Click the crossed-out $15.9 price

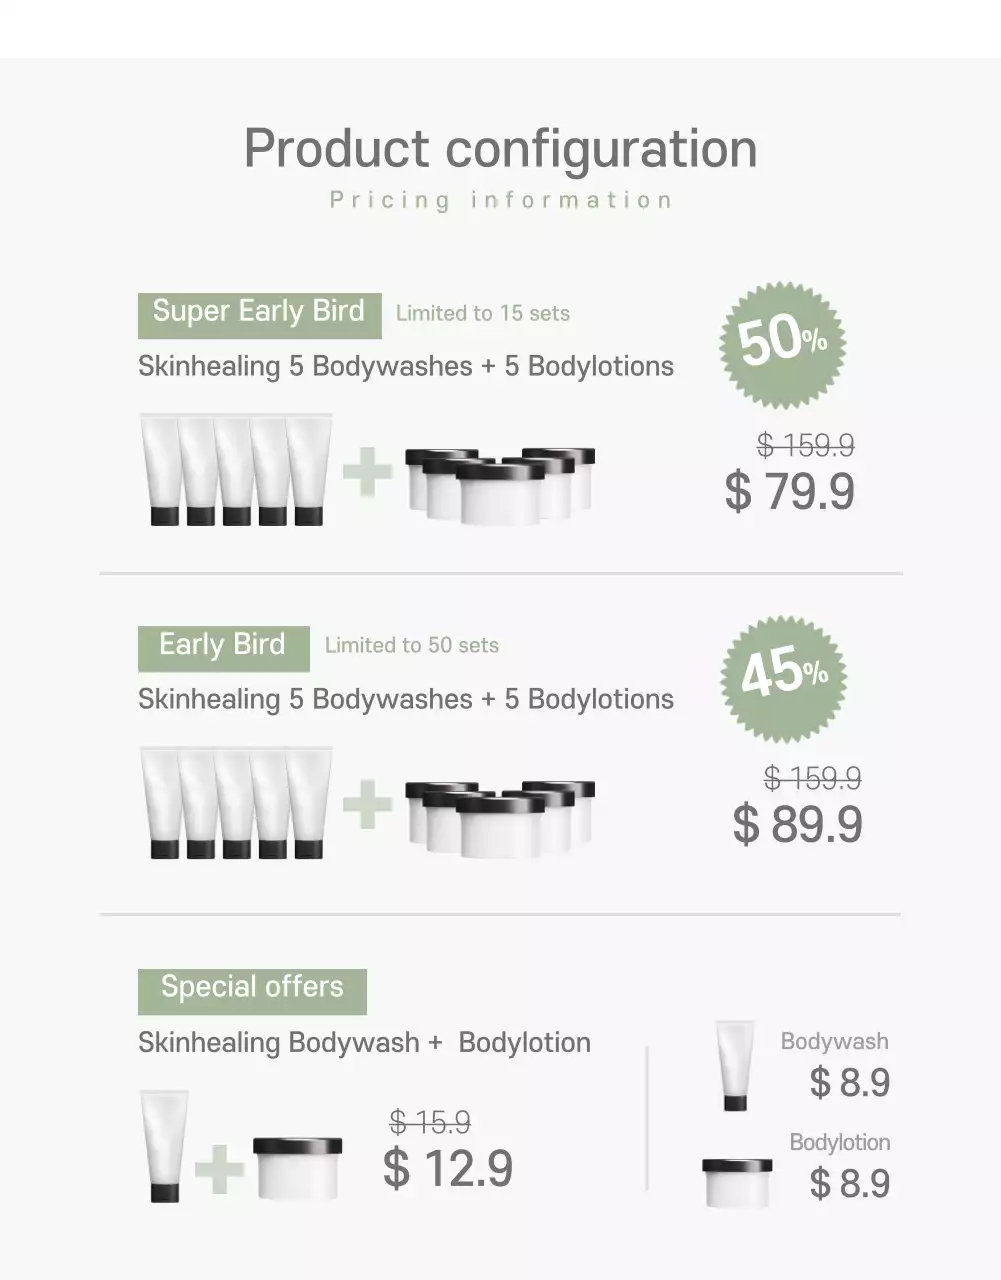click(430, 1123)
